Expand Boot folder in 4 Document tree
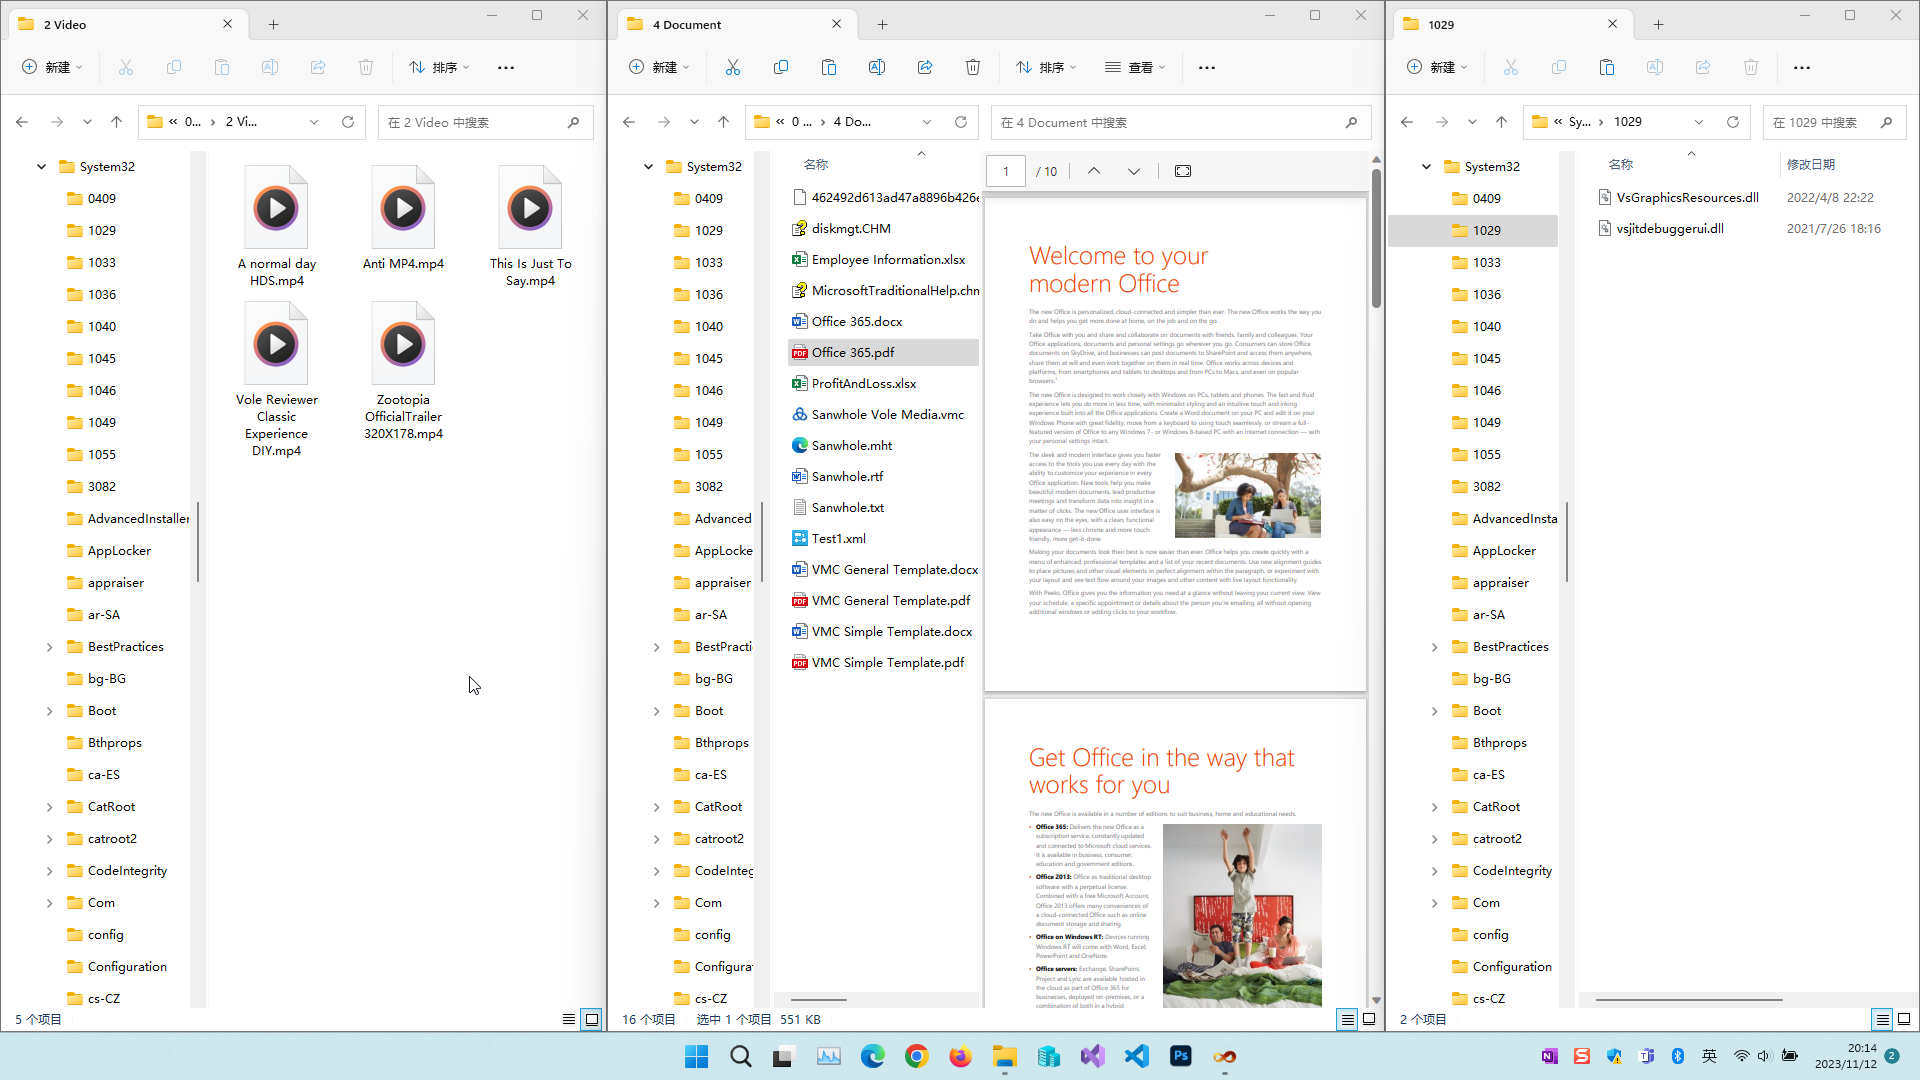Image resolution: width=1920 pixels, height=1080 pixels. pyautogui.click(x=656, y=711)
